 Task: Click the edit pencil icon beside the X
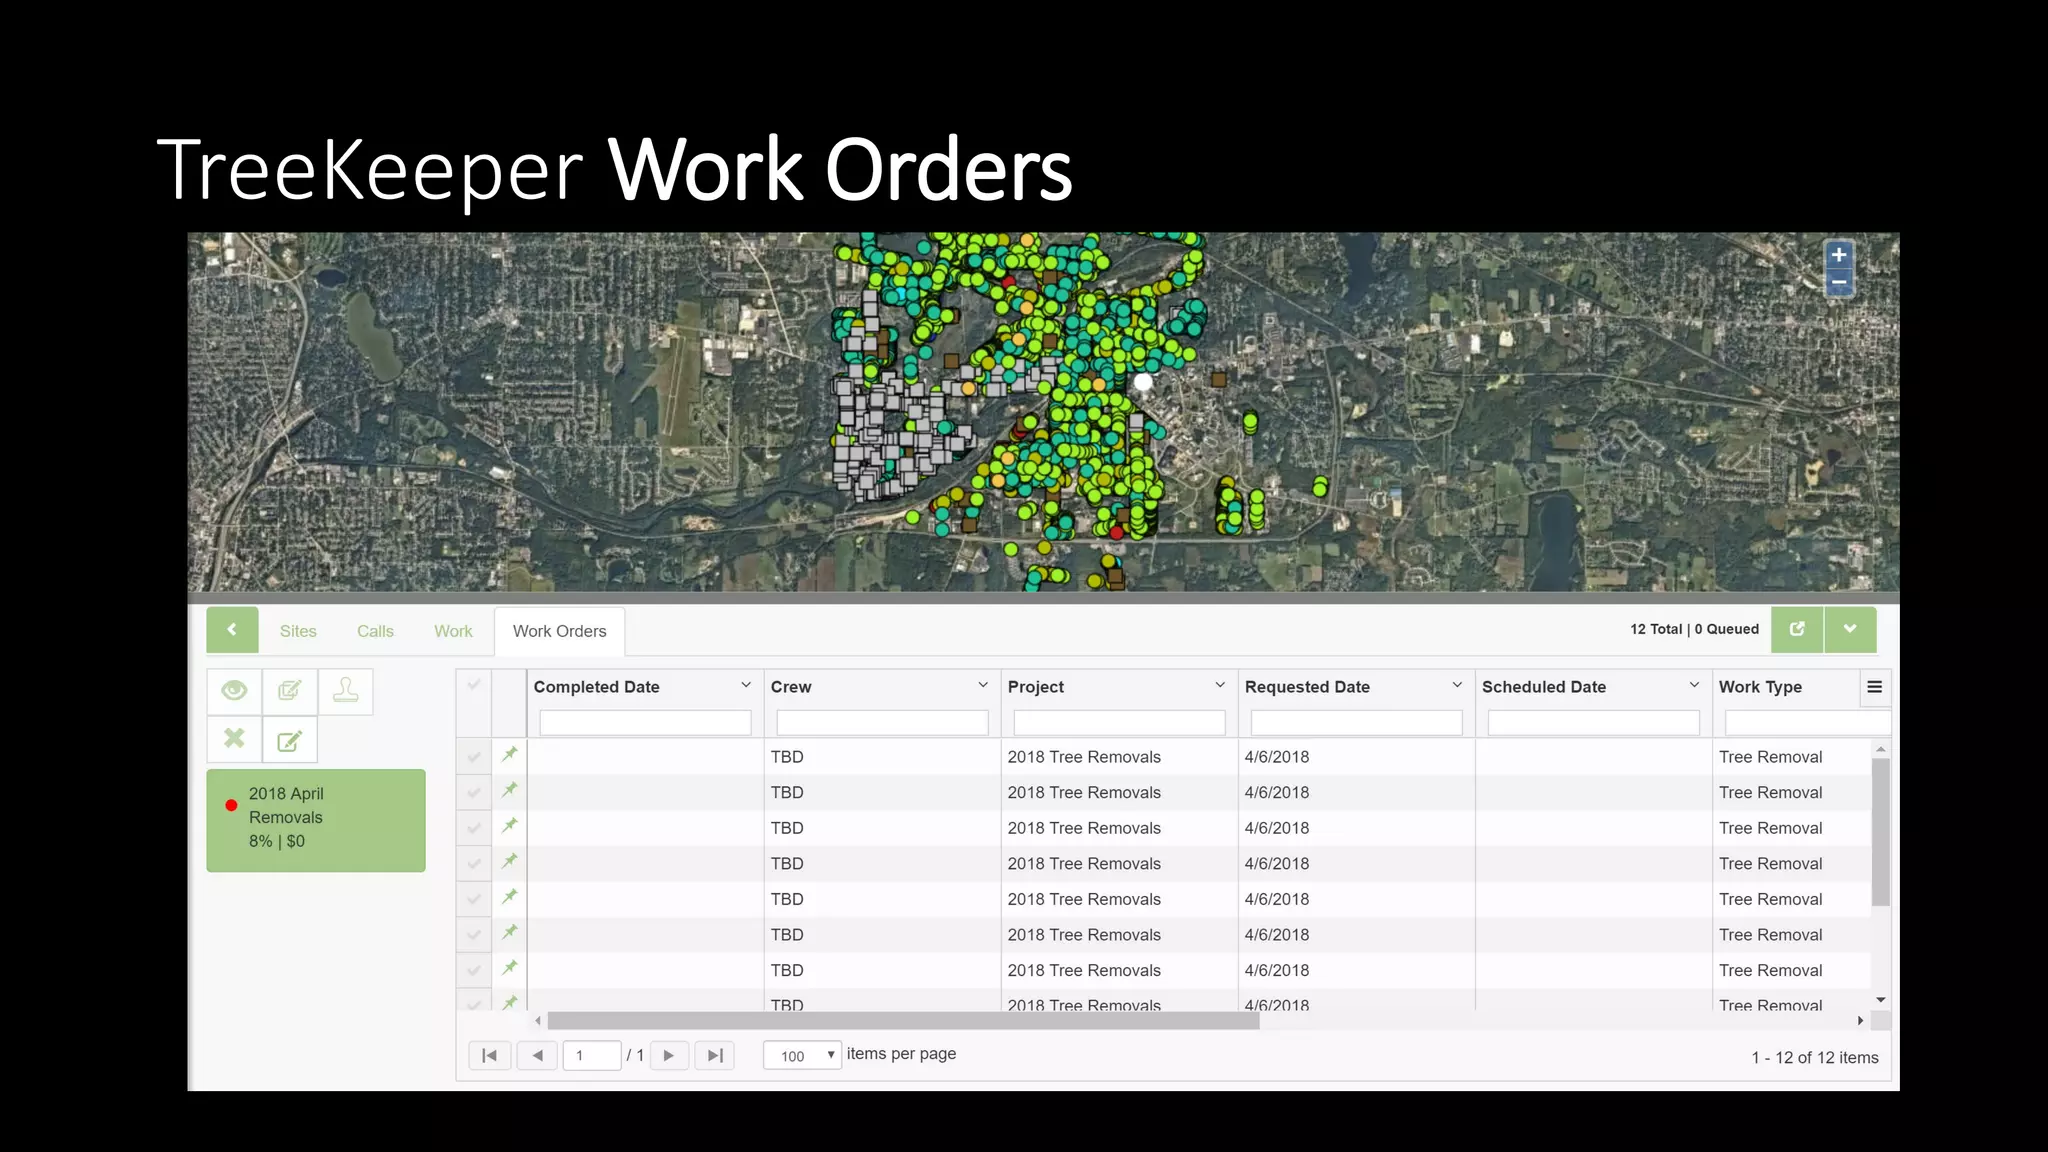click(x=289, y=741)
